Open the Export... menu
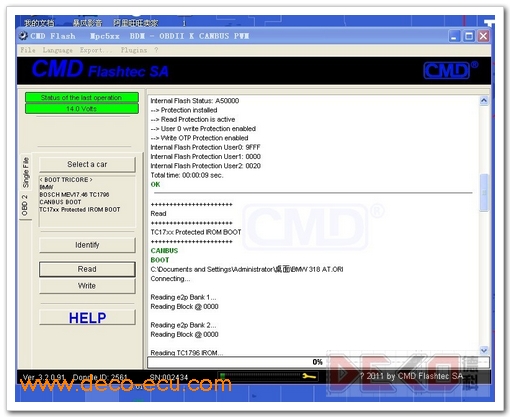This screenshot has width=510, height=417. [x=96, y=50]
